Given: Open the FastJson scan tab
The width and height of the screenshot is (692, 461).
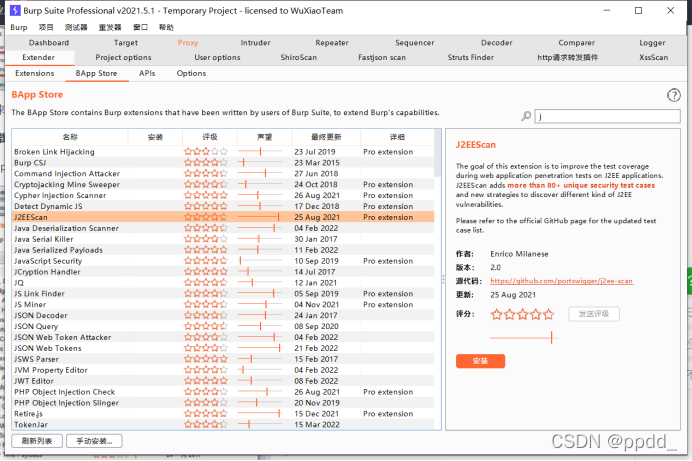Looking at the screenshot, I should coord(382,57).
